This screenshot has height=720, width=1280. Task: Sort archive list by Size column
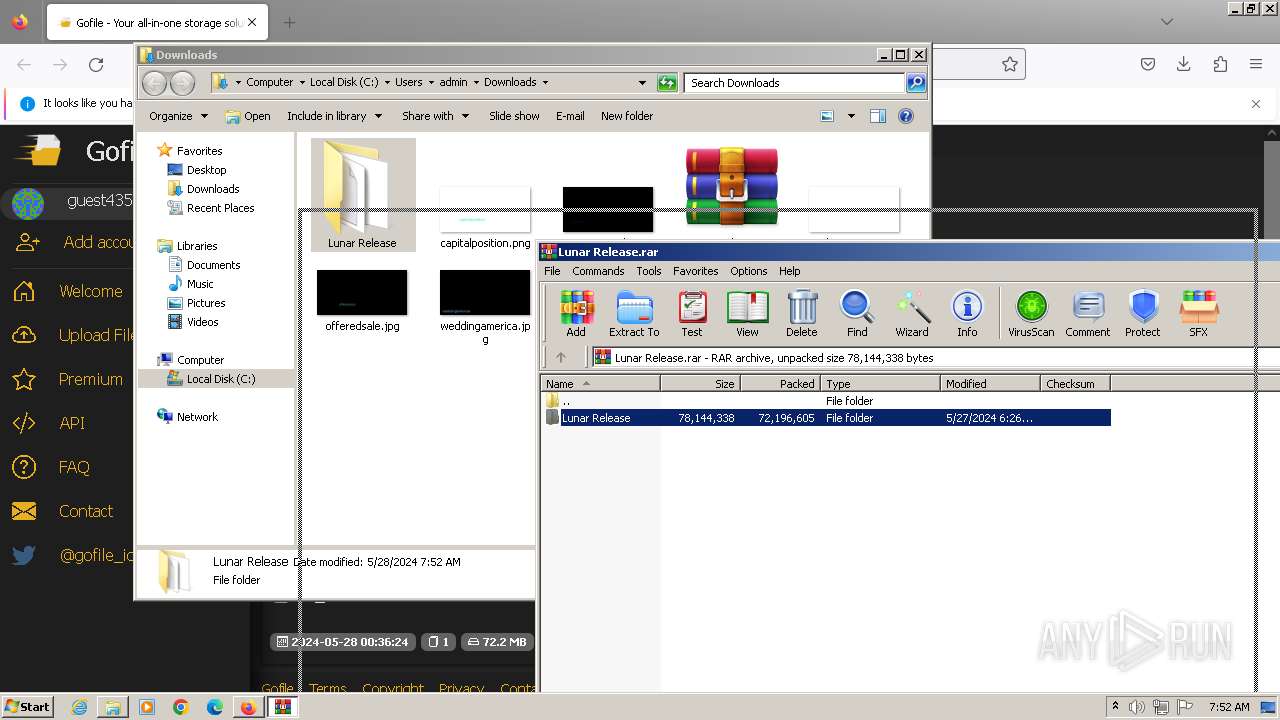coord(700,384)
